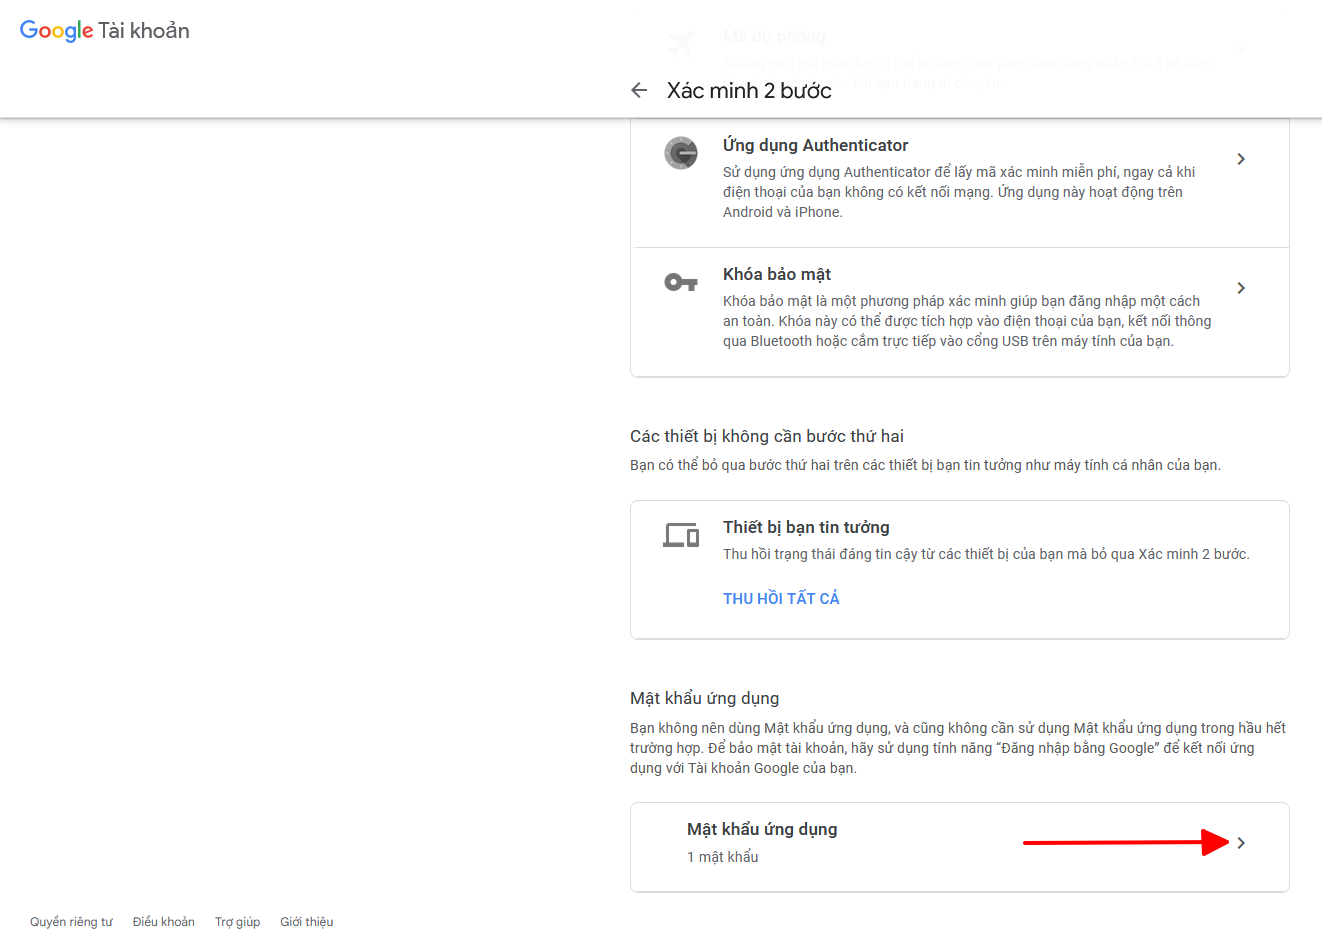Open app passwords via the chevron arrow
1322x940 pixels.
(1240, 843)
